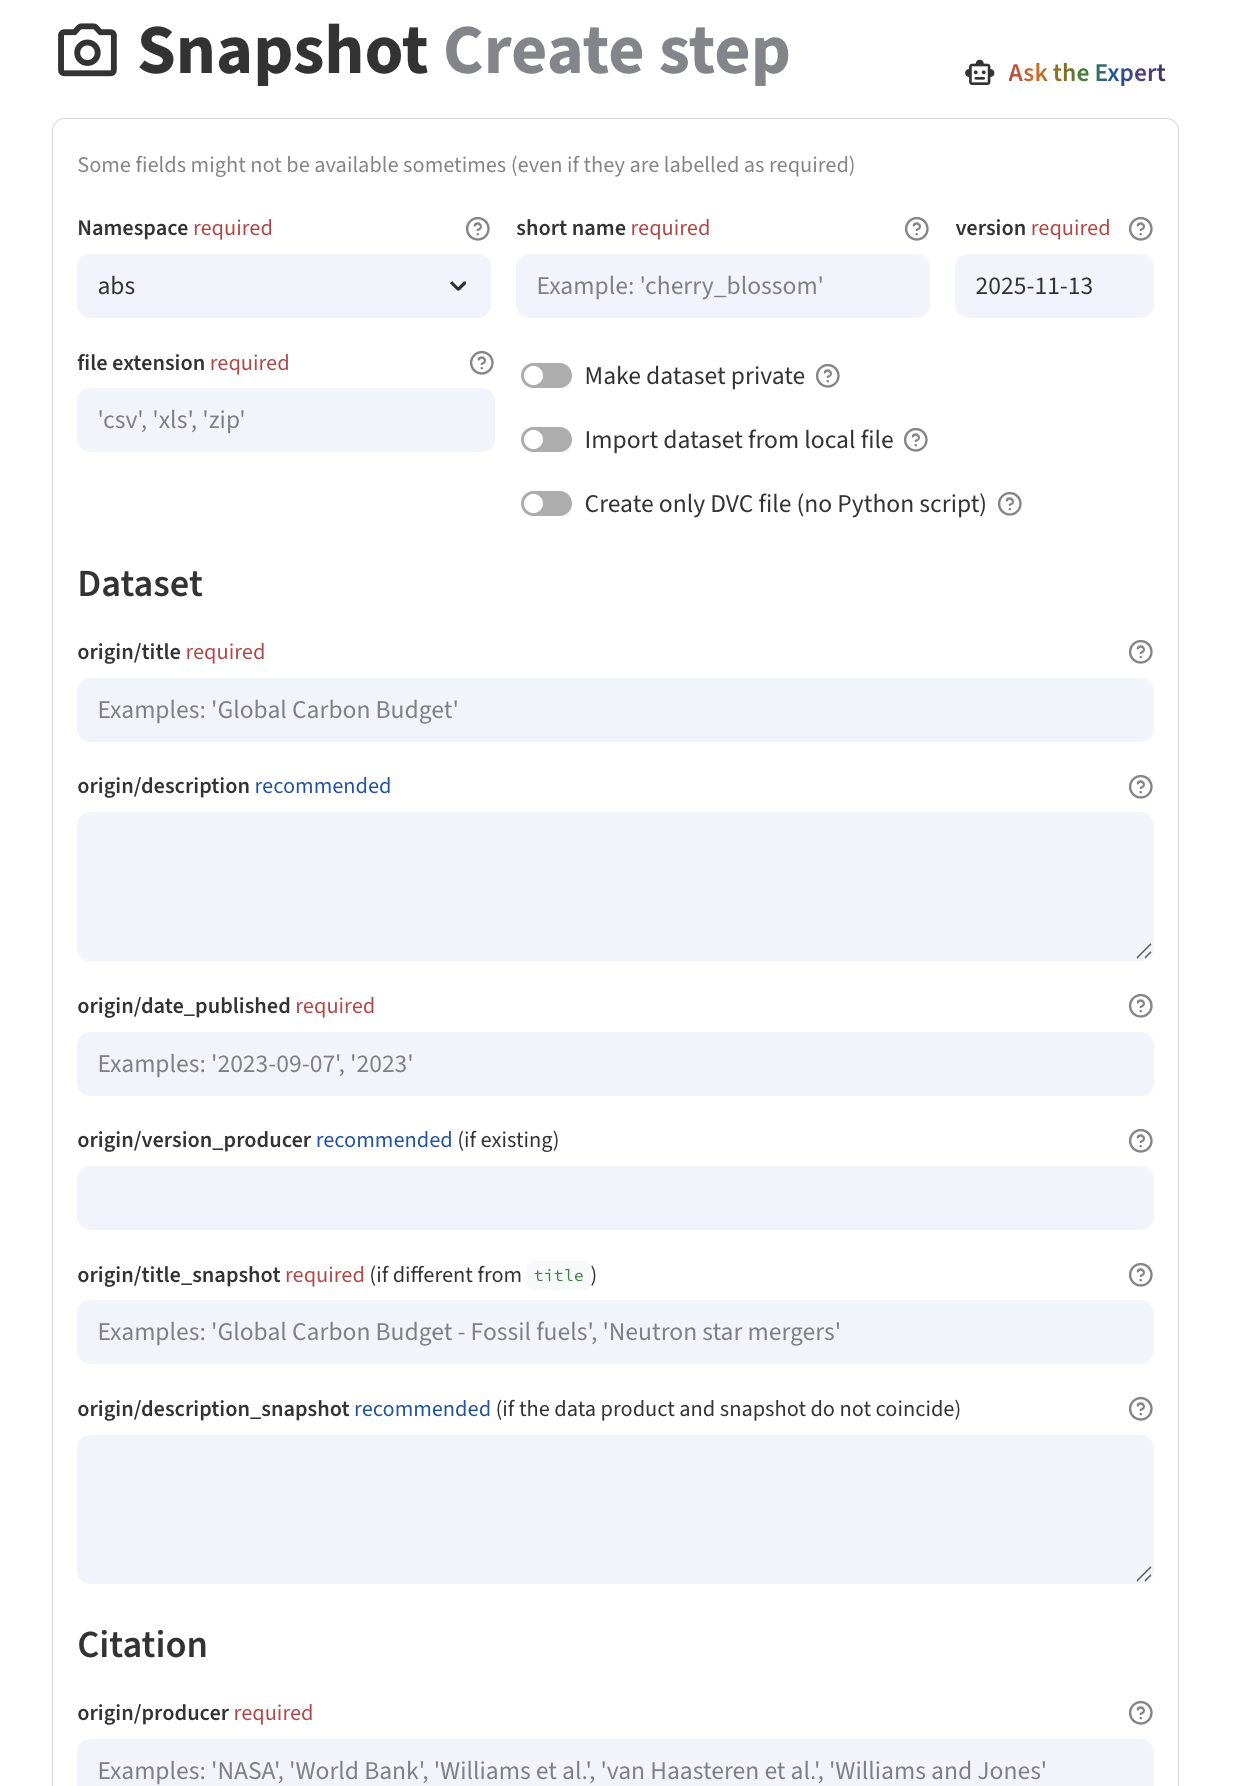Click help icon beside Import dataset from local file
This screenshot has height=1786, width=1240.
point(916,440)
